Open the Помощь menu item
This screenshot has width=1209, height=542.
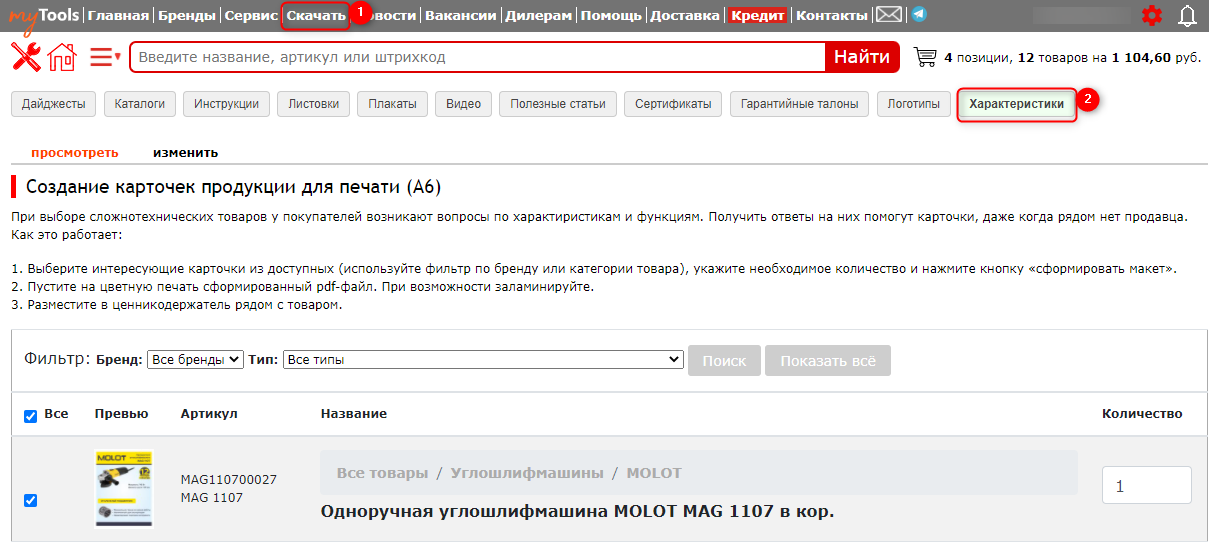click(611, 15)
